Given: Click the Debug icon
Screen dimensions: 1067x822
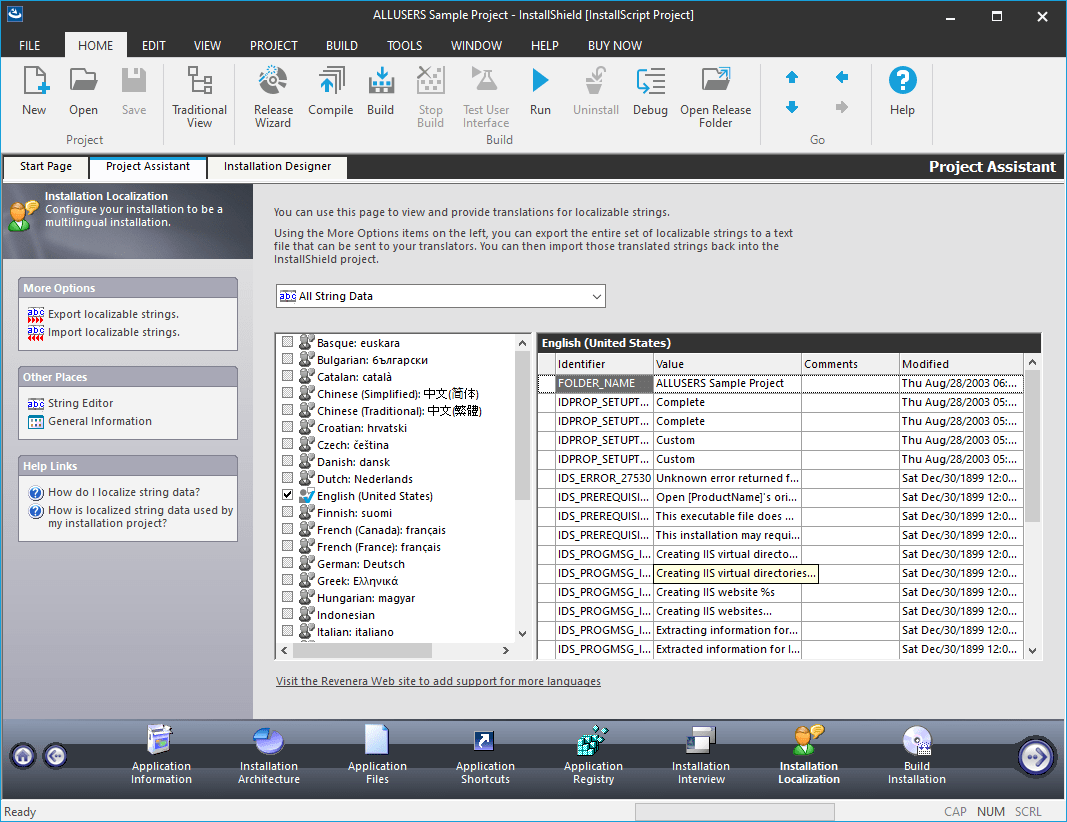Looking at the screenshot, I should click(650, 95).
